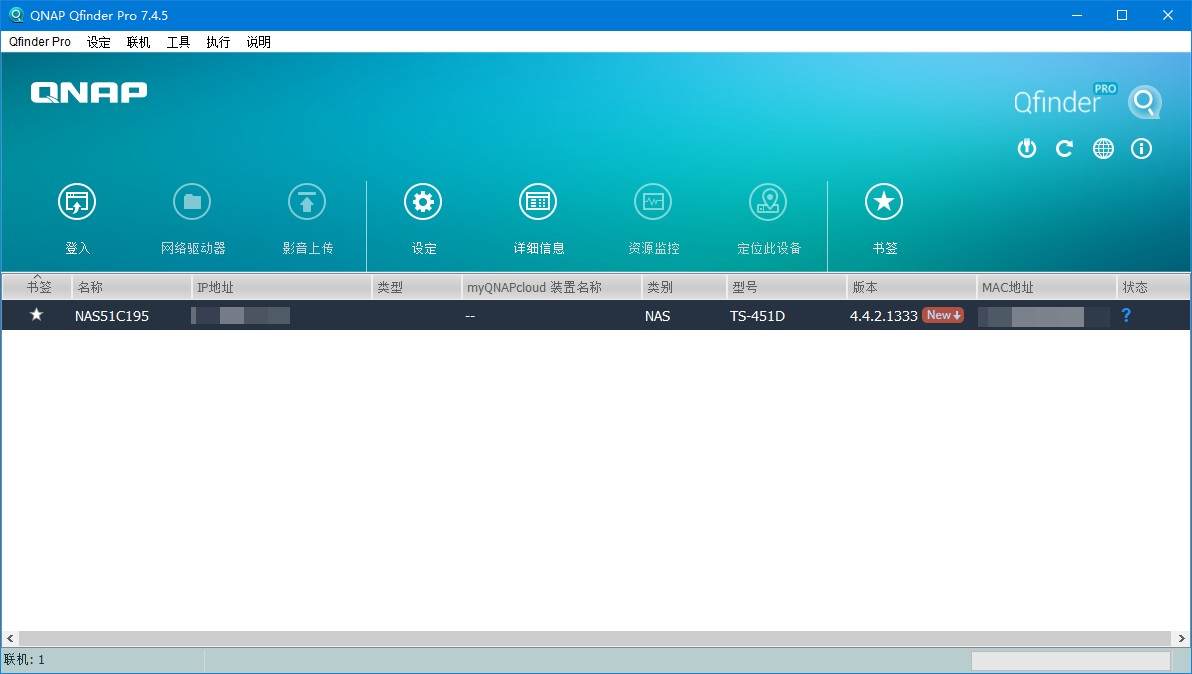Sort by 类别 column header
The width and height of the screenshot is (1192, 674).
pos(684,287)
